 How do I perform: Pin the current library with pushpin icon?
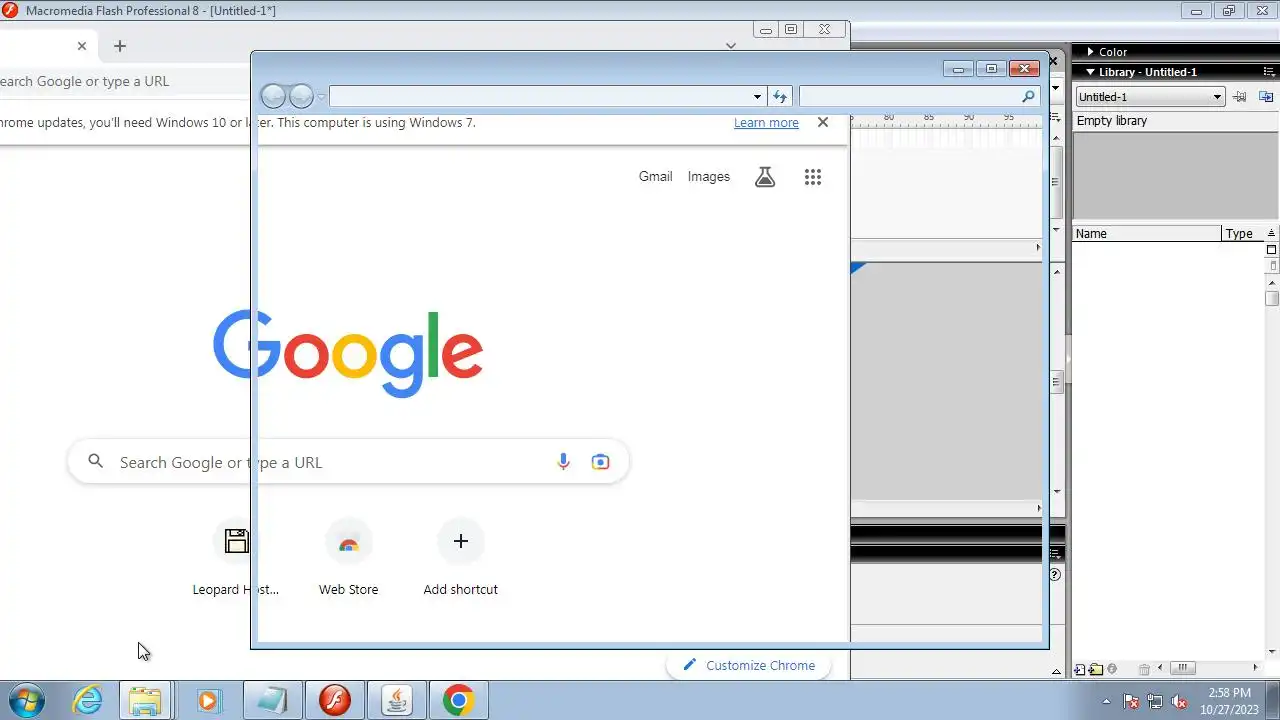click(1240, 97)
